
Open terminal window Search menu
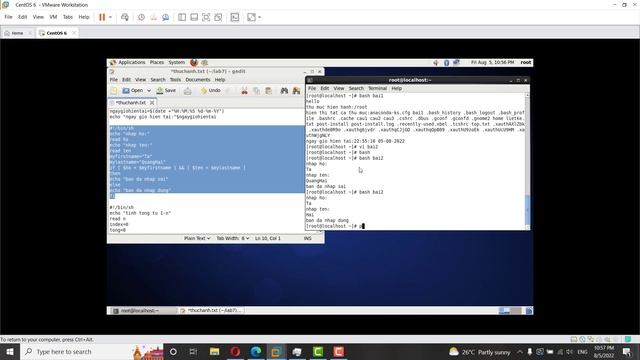coord(356,88)
